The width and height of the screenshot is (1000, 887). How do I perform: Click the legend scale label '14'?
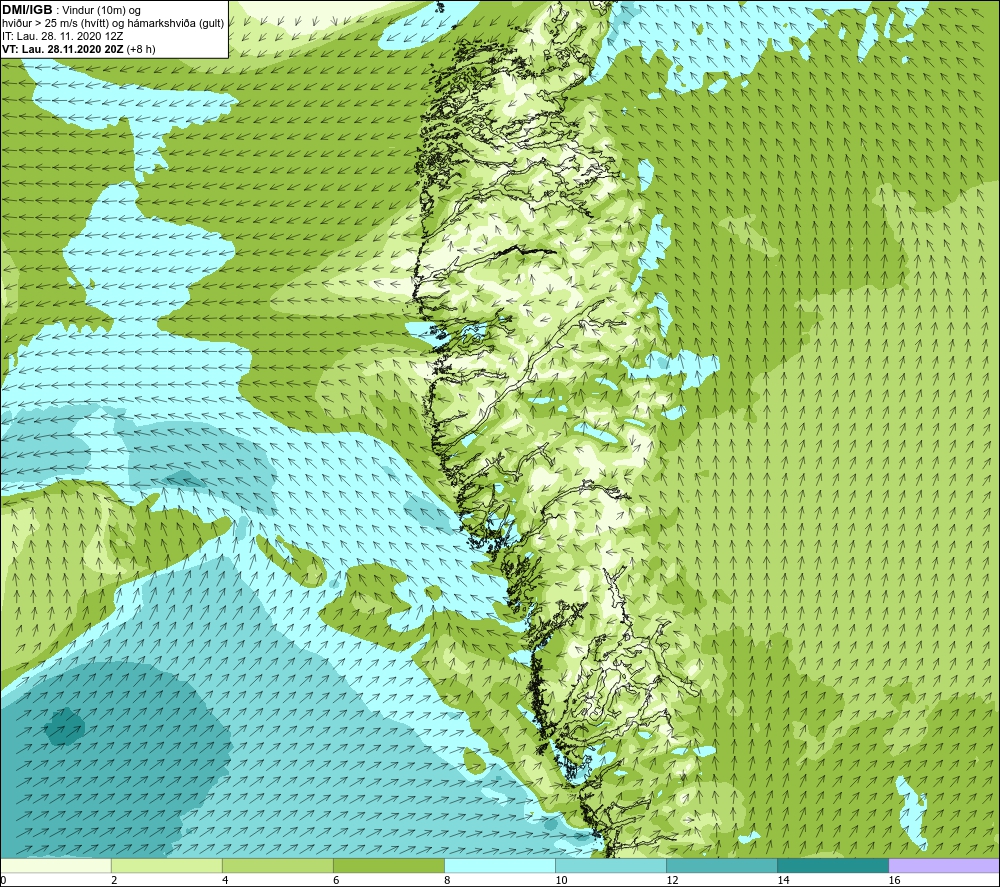[x=783, y=880]
